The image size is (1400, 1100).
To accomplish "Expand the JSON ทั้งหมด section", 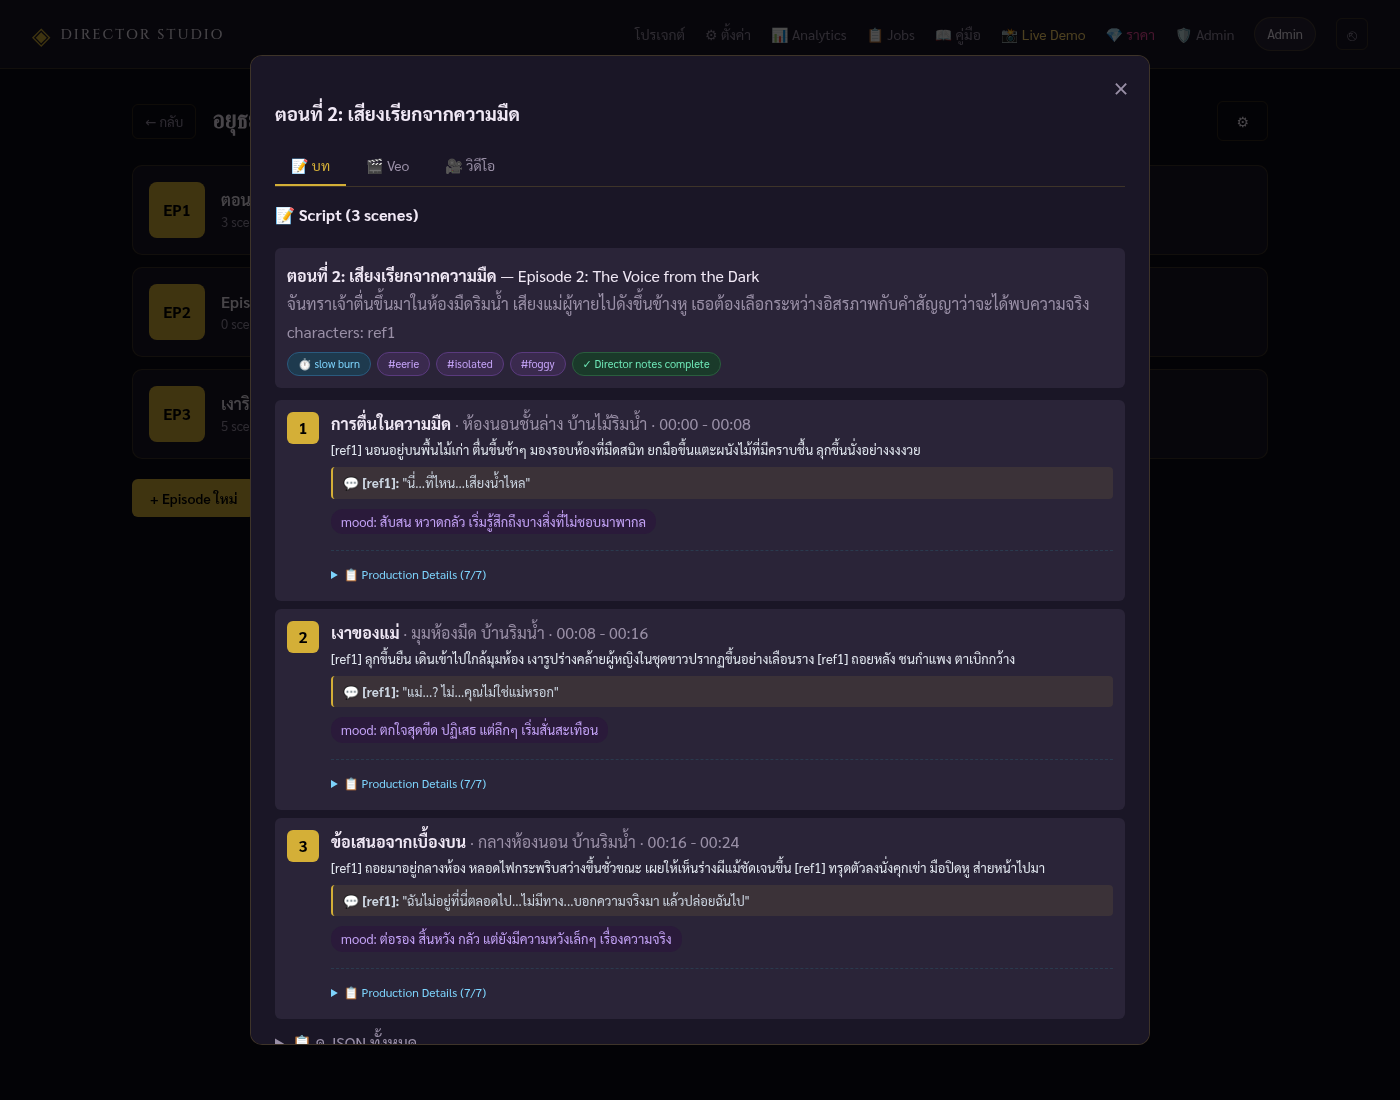I will click(346, 1040).
